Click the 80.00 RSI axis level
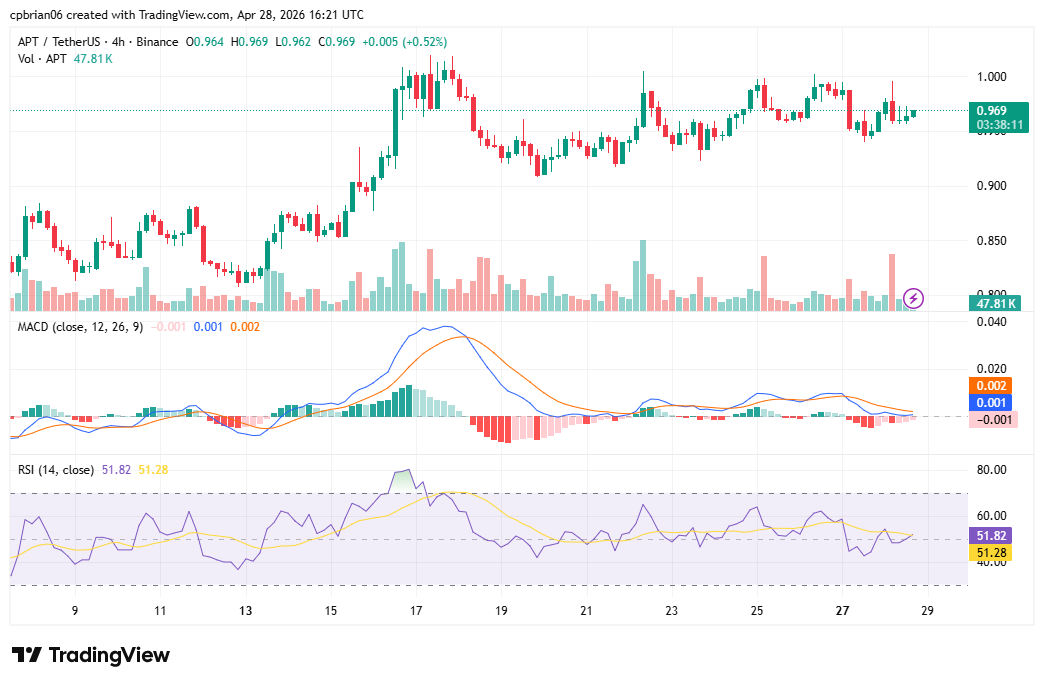This screenshot has width=1044, height=685. click(991, 470)
